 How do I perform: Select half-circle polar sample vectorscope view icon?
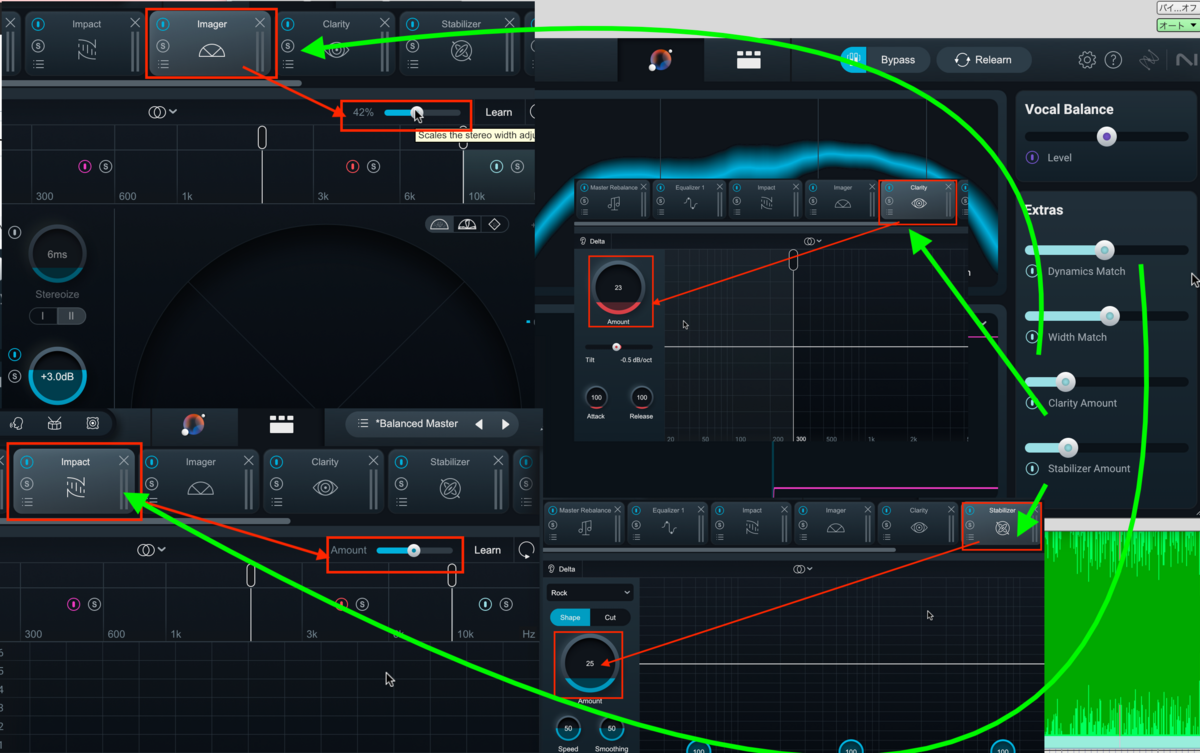click(x=440, y=225)
